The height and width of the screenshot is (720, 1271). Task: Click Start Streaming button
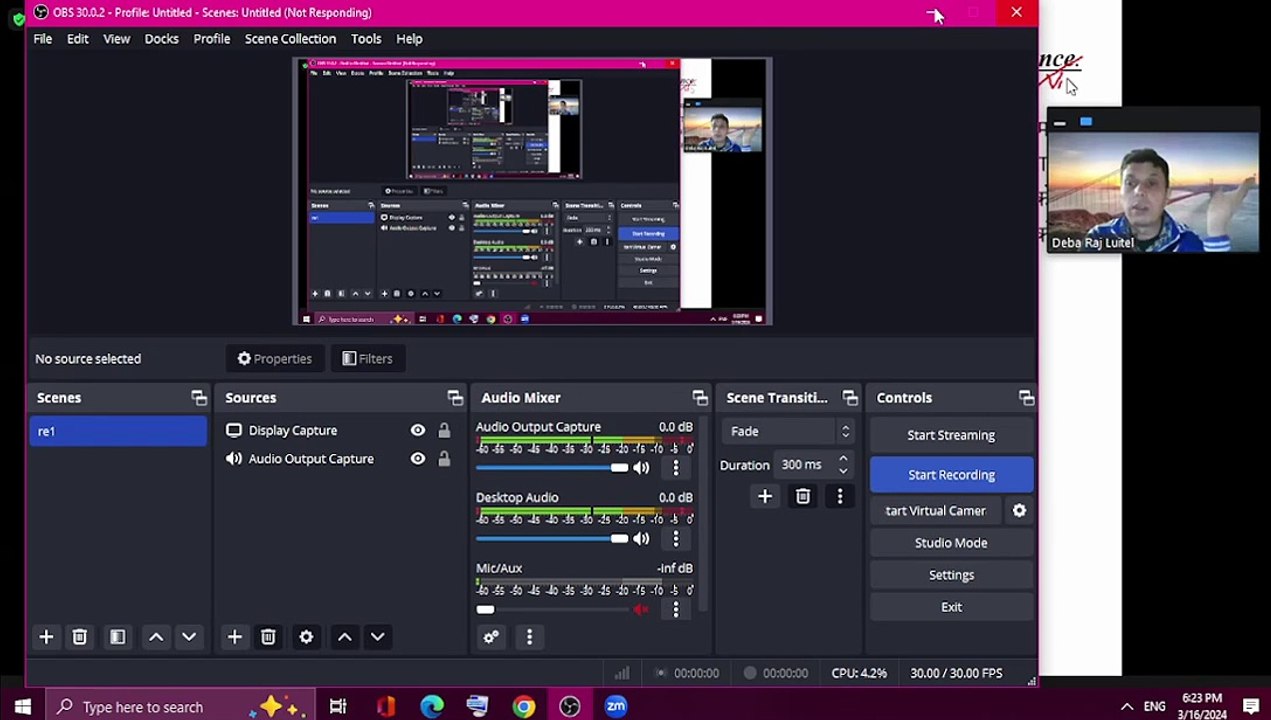click(x=951, y=435)
